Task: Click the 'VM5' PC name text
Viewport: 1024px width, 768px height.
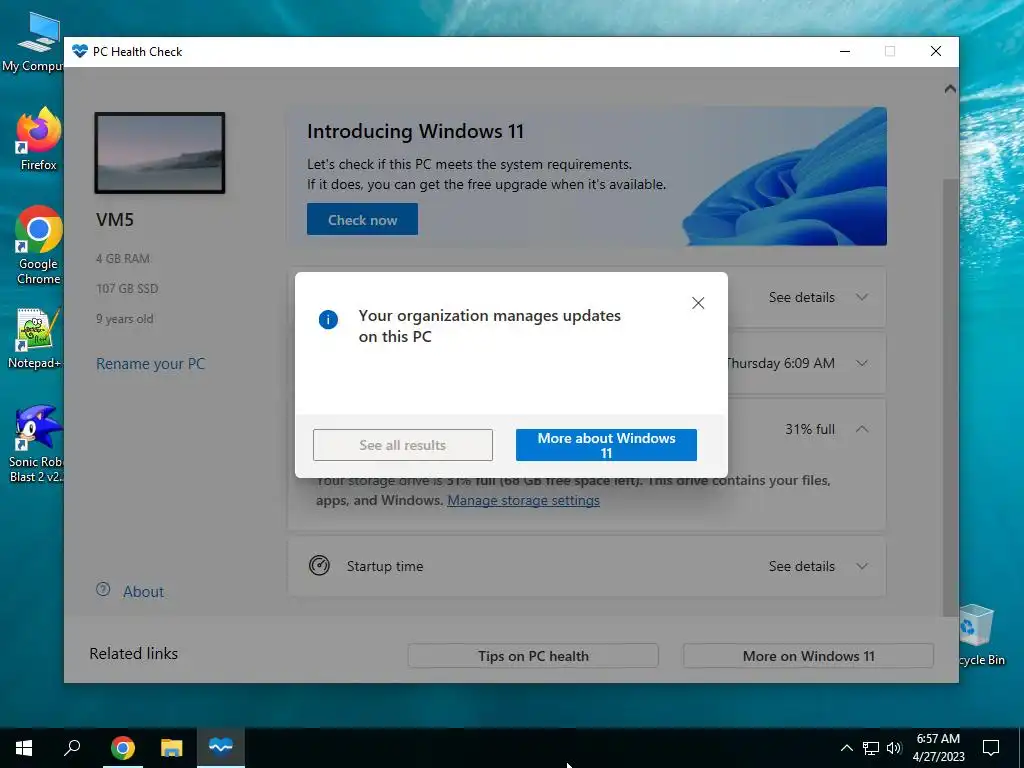Action: (x=115, y=219)
